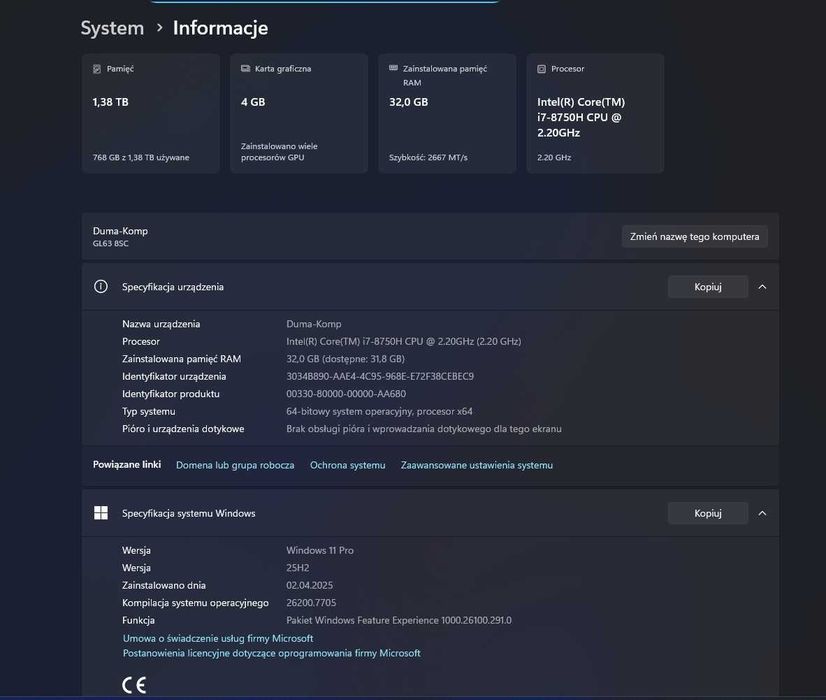The width and height of the screenshot is (826, 700).
Task: Select the GL63 8SC model text
Action: click(x=111, y=243)
